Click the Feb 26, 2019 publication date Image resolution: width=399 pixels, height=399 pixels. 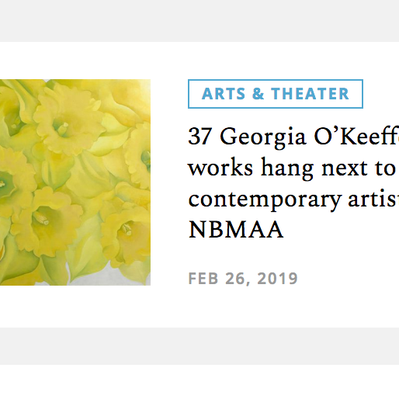243,279
